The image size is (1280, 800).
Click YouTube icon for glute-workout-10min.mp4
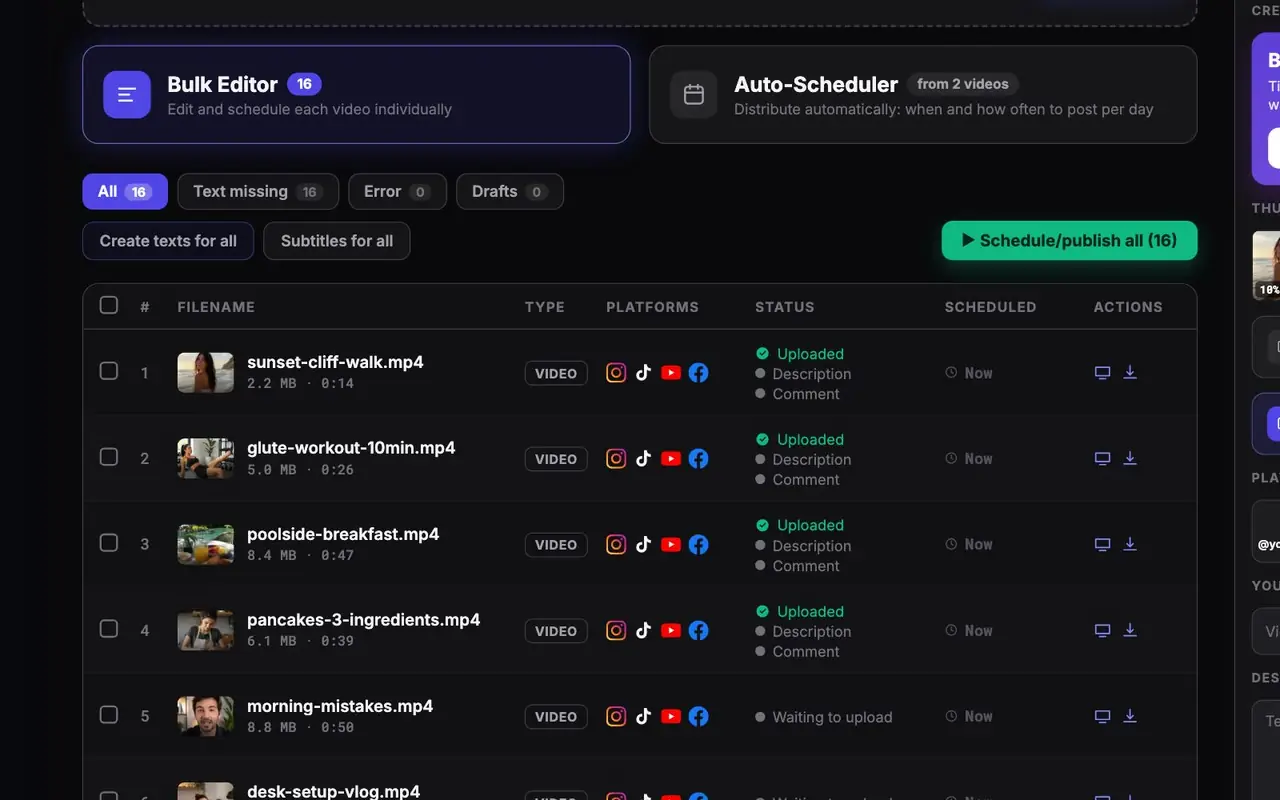coord(671,459)
